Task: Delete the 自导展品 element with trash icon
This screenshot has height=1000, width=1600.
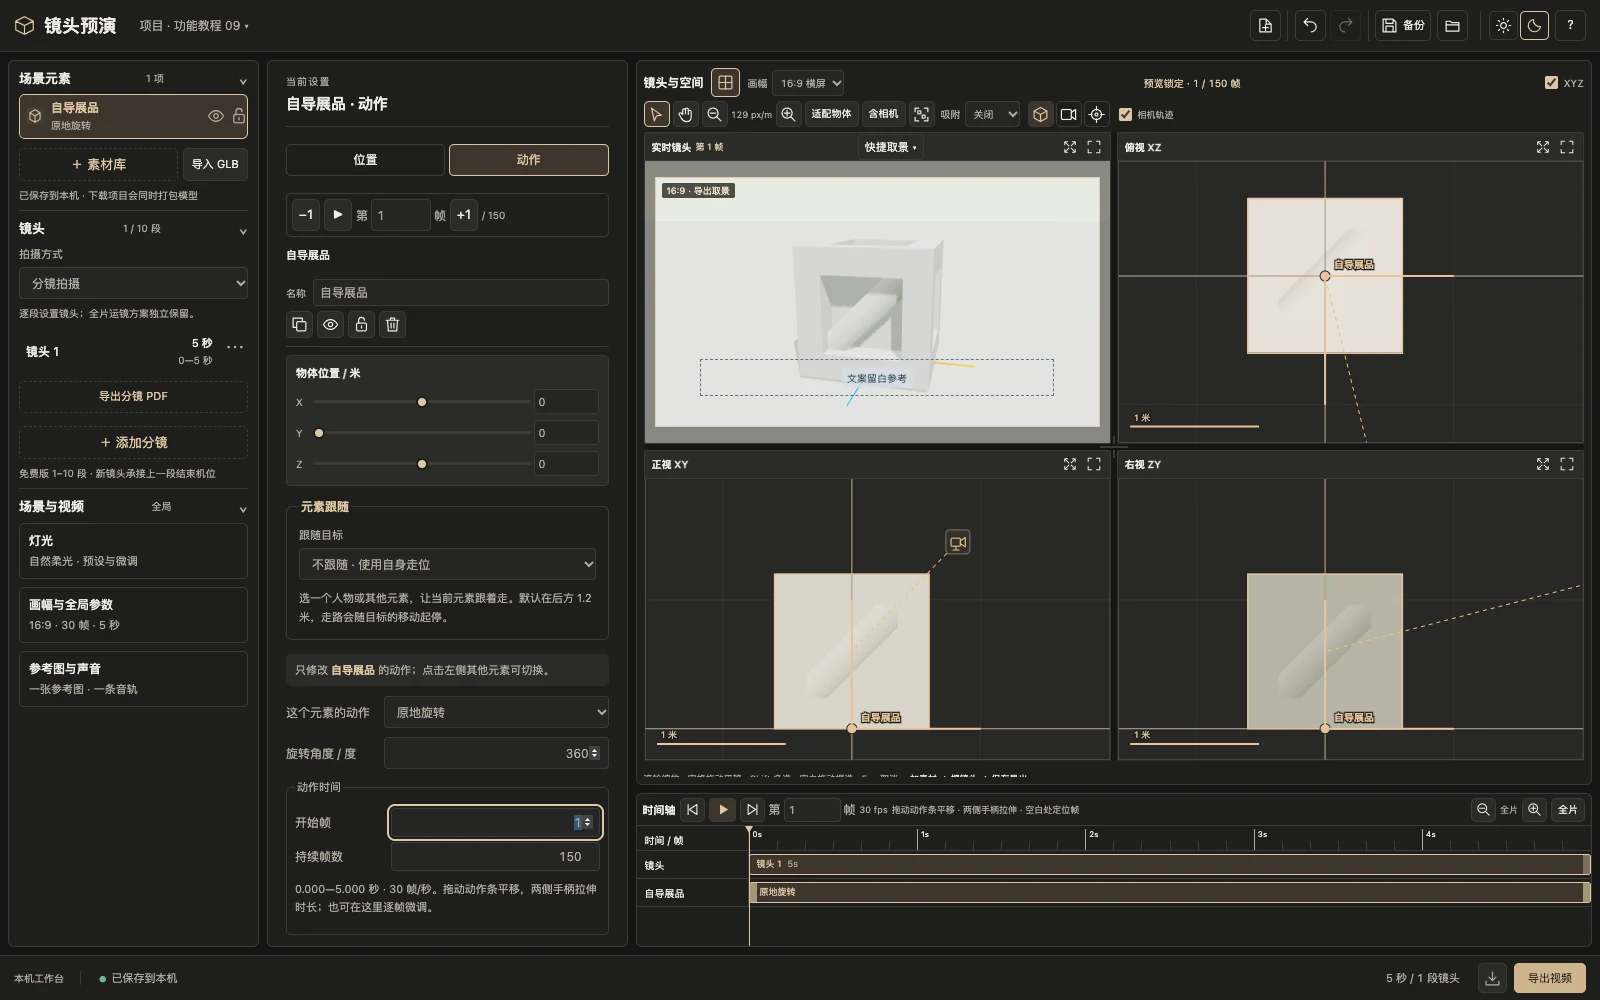Action: [392, 324]
